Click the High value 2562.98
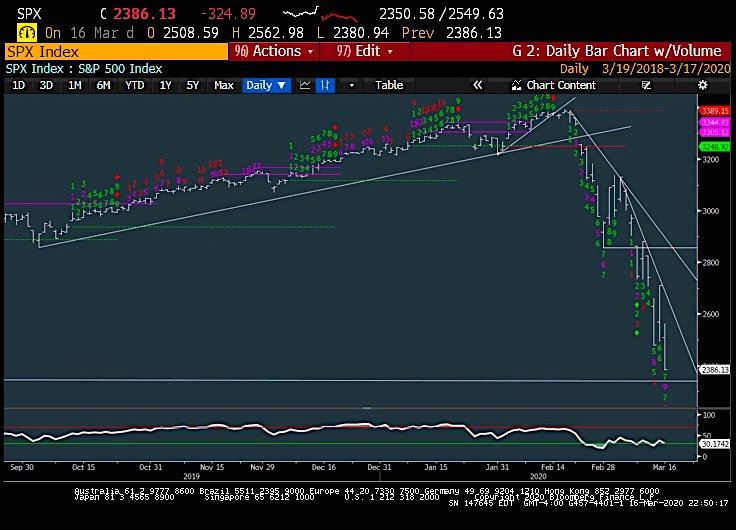Screen dimensions: 736x530 click(276, 33)
